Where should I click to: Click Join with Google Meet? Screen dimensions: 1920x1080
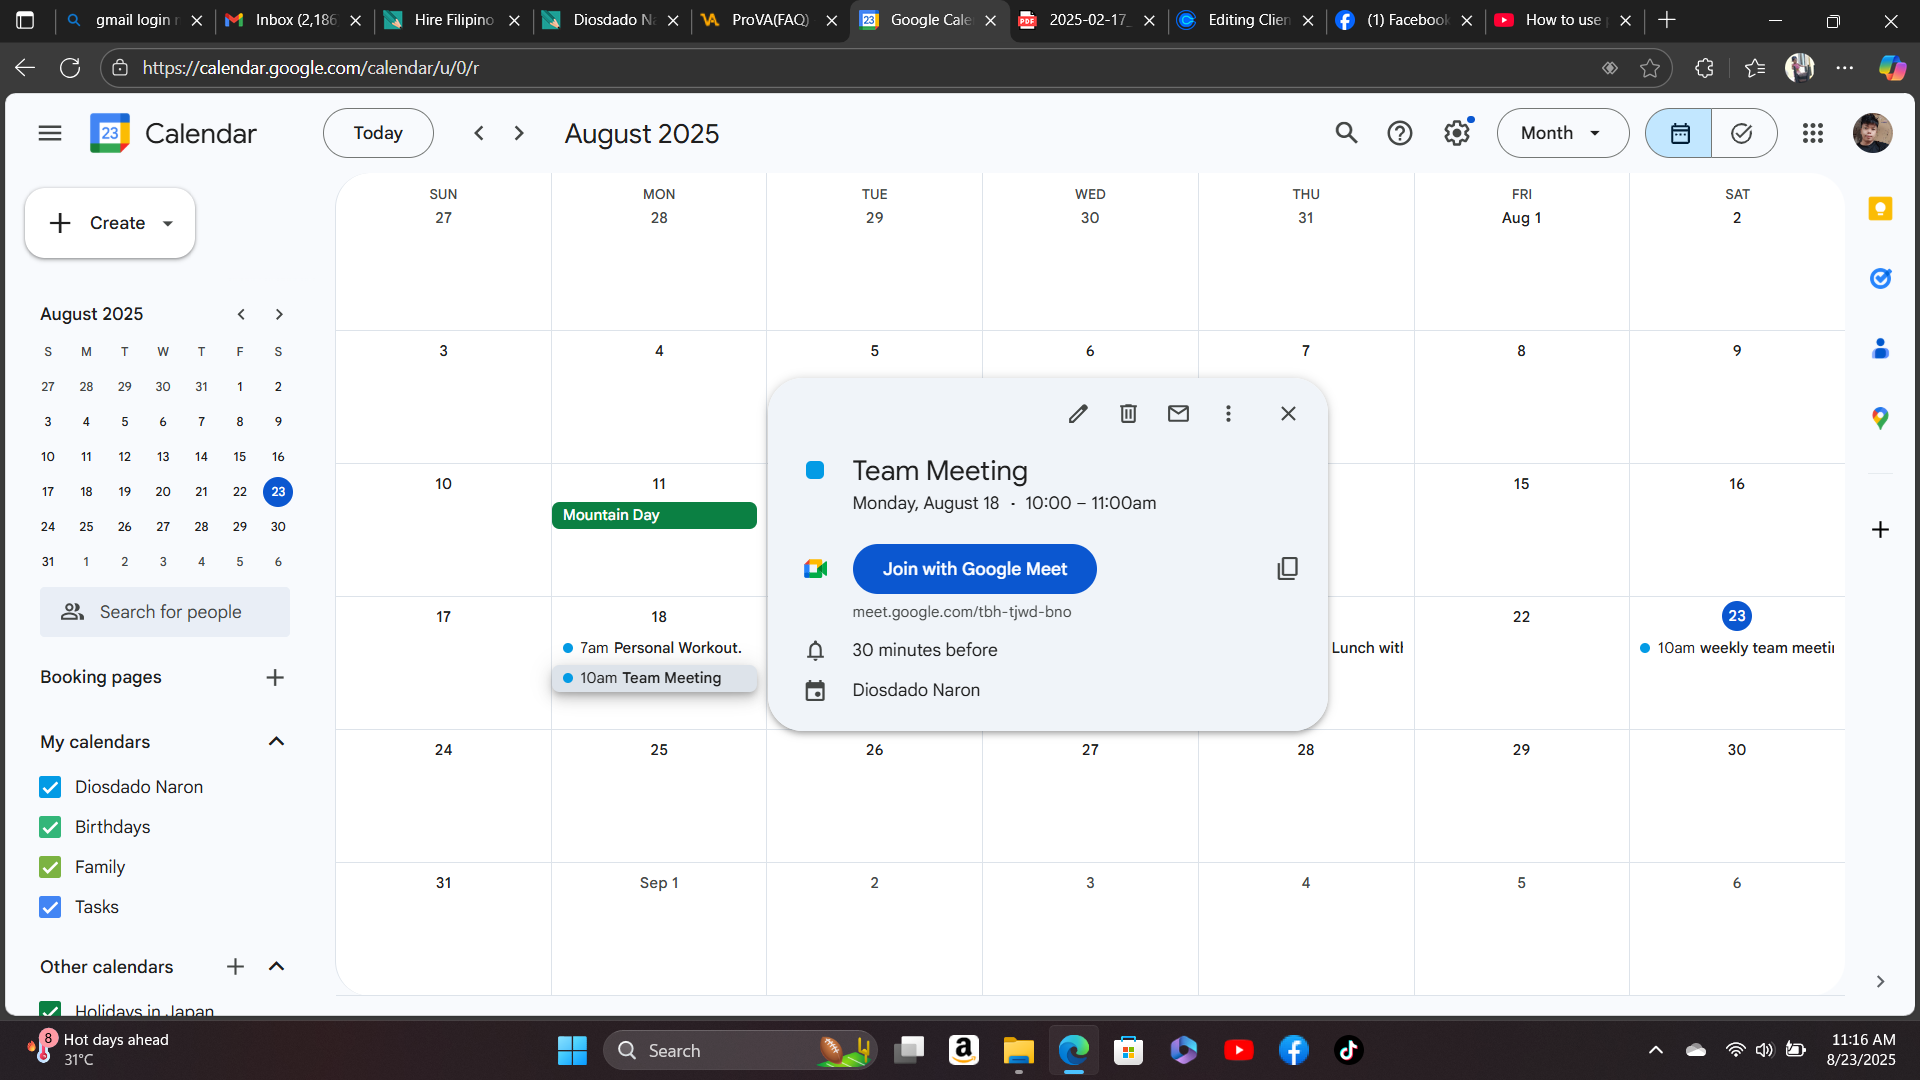point(974,569)
